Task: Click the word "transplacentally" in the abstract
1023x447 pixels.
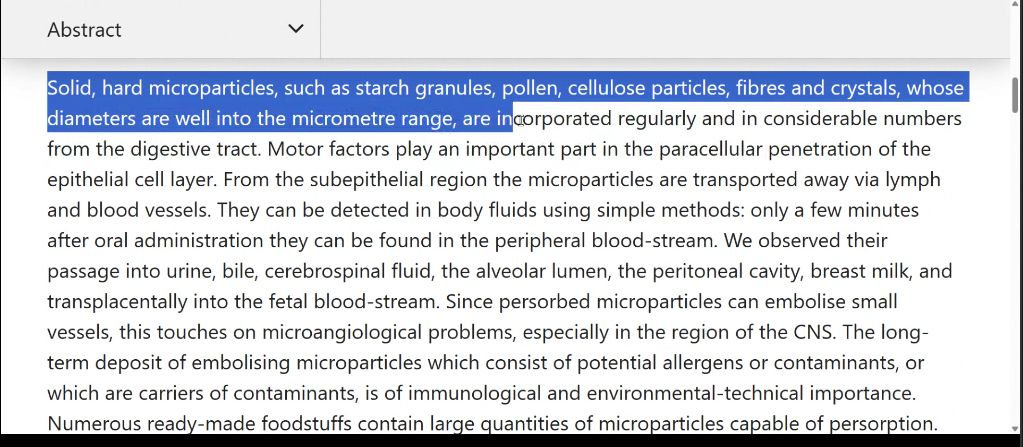Action: (x=117, y=301)
